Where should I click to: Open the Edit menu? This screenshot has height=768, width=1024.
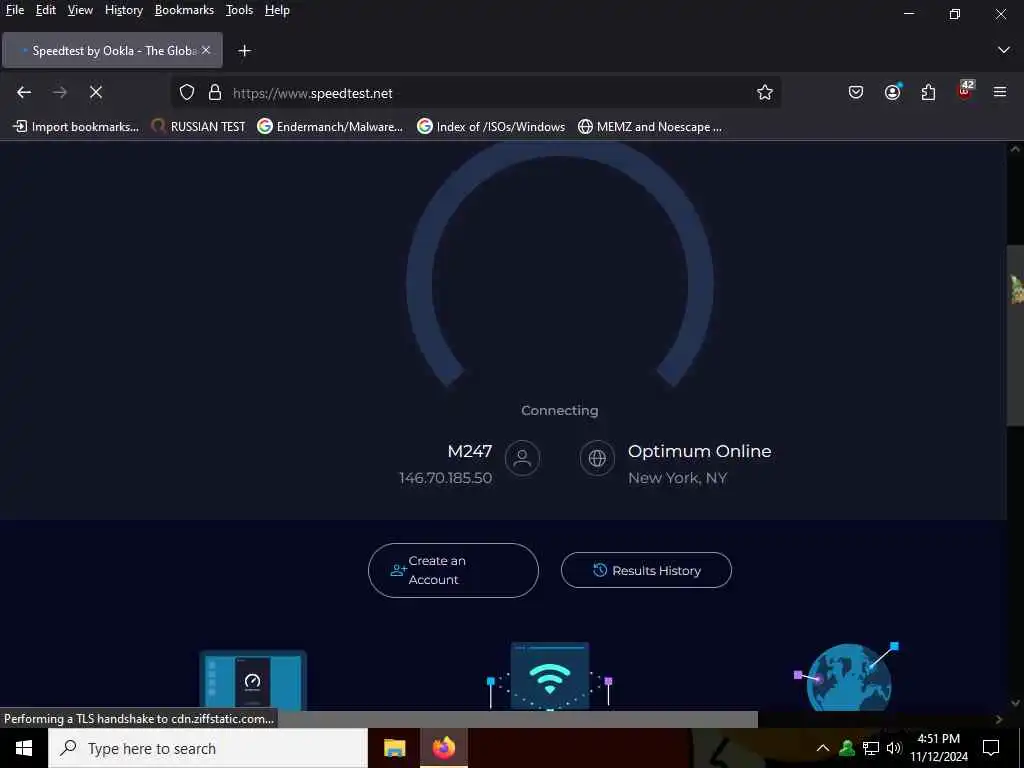coord(46,10)
